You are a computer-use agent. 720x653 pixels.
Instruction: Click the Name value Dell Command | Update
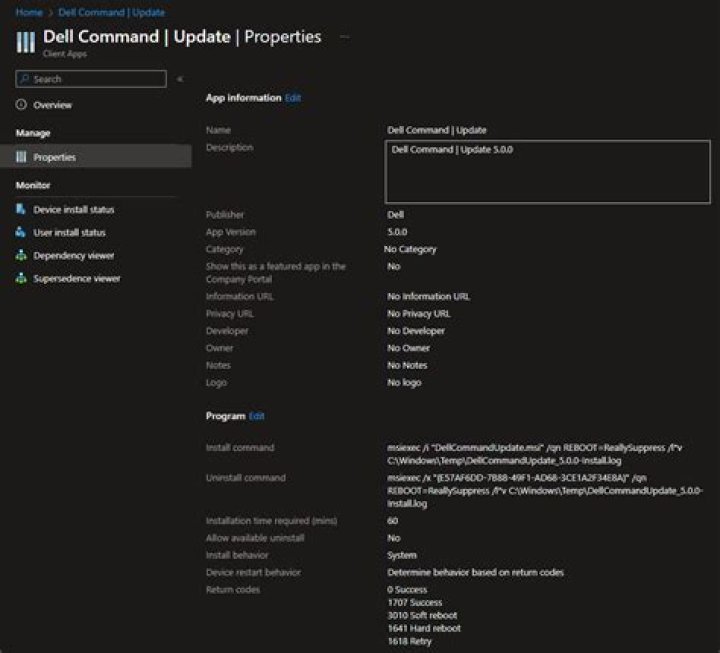pyautogui.click(x=437, y=130)
